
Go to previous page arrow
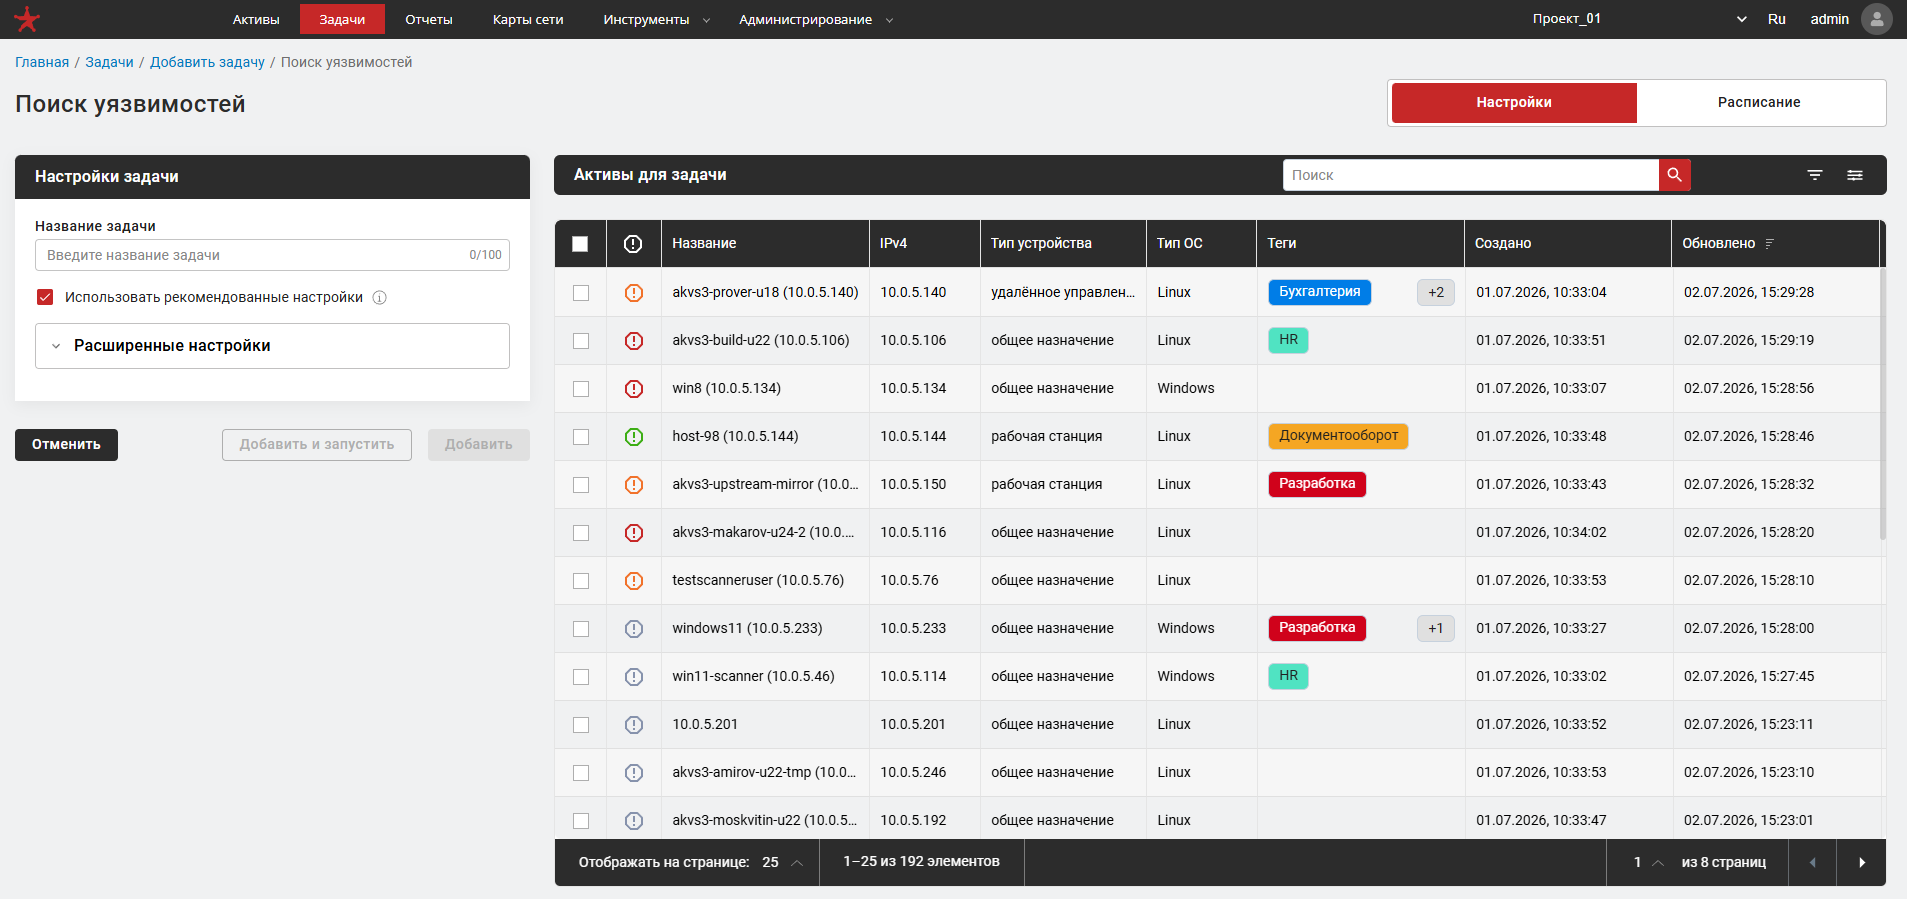[1812, 862]
